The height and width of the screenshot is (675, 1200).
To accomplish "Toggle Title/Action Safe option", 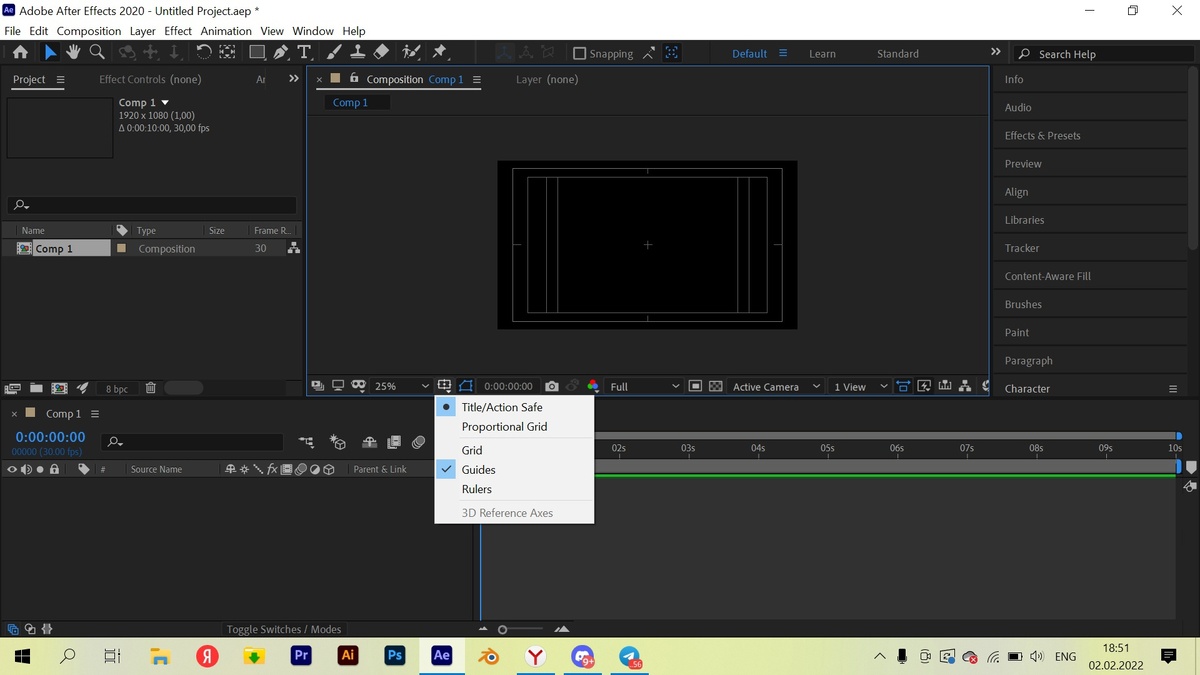I will [x=502, y=407].
